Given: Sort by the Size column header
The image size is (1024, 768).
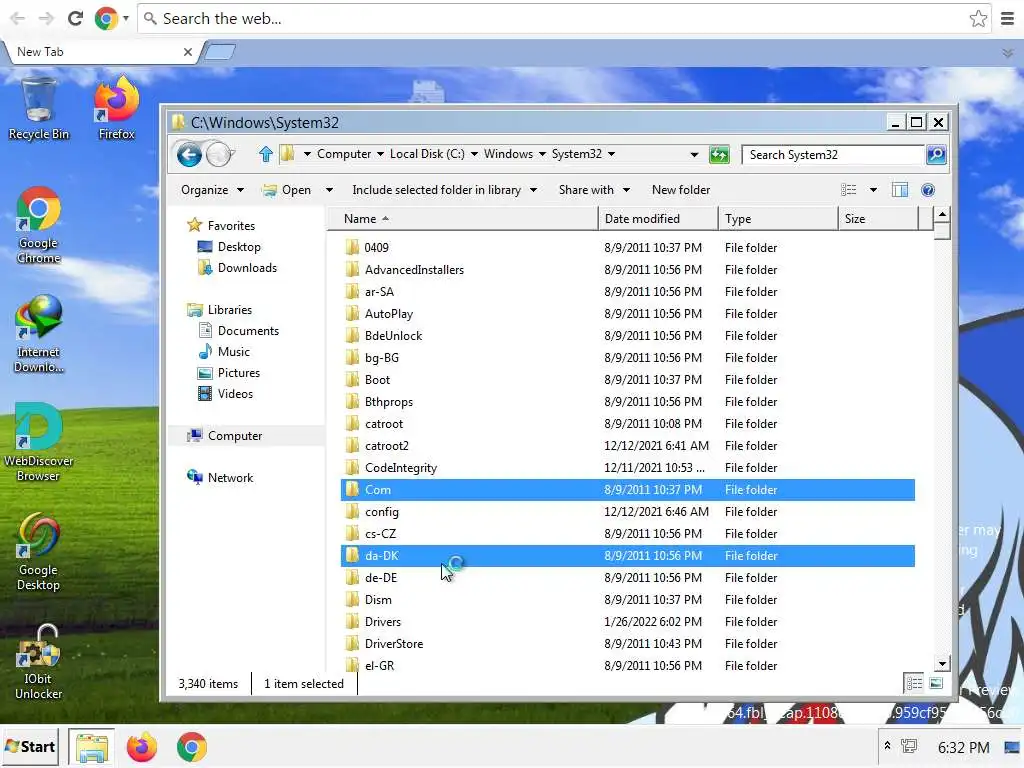Looking at the screenshot, I should coord(878,219).
